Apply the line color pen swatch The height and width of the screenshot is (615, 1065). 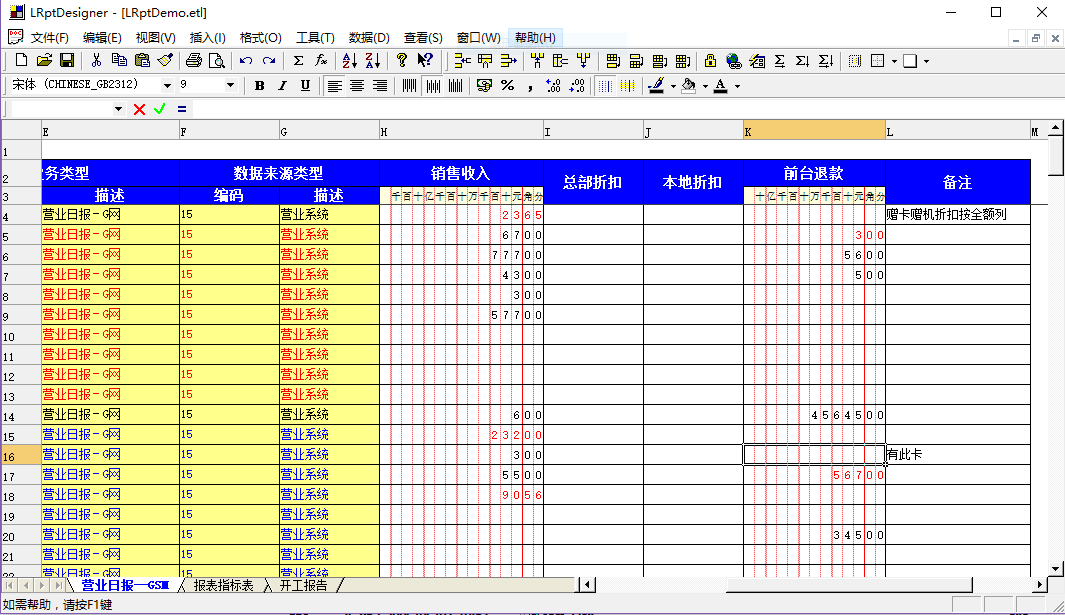[656, 86]
